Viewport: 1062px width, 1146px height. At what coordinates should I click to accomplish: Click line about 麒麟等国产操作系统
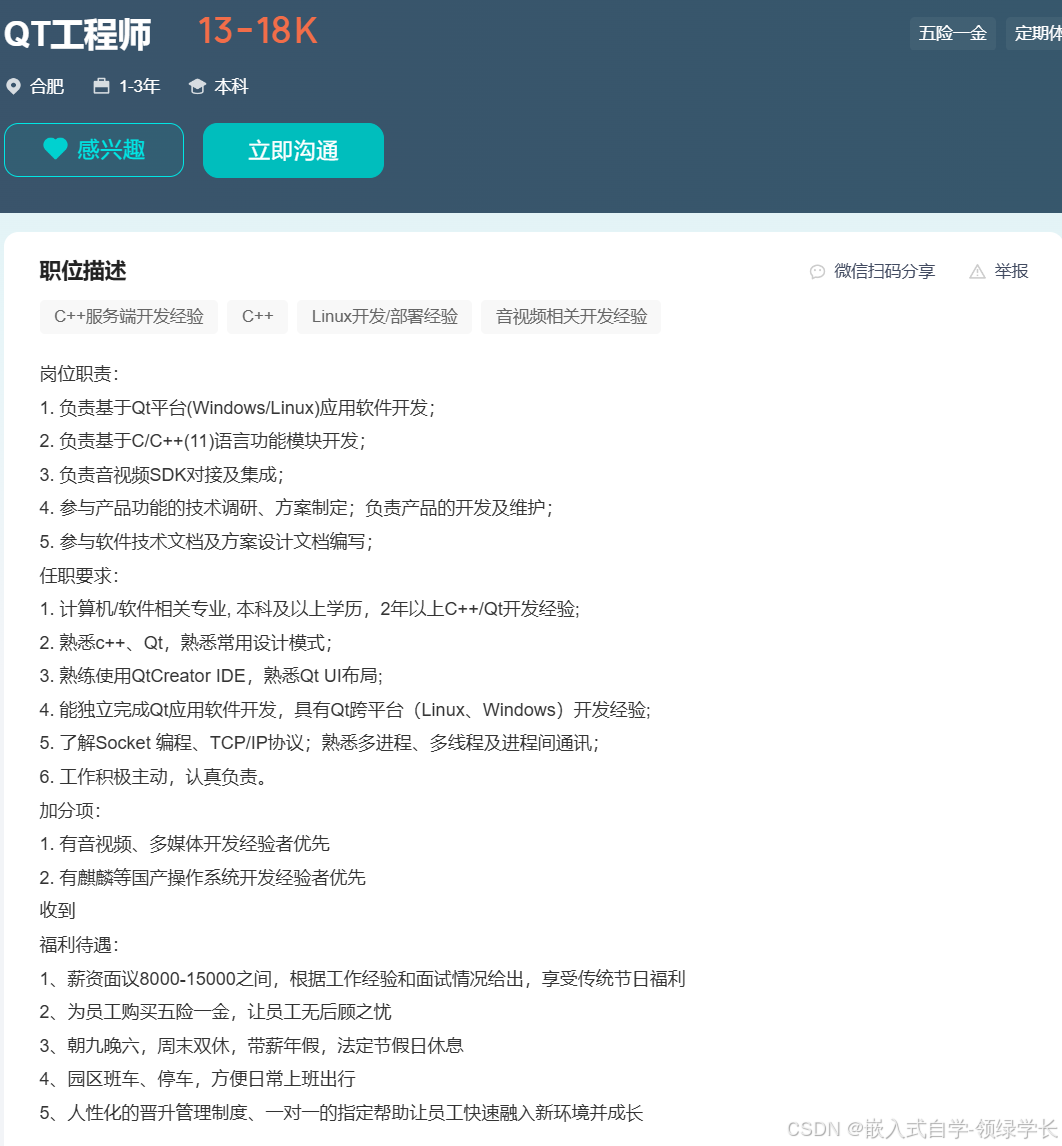[x=202, y=877]
